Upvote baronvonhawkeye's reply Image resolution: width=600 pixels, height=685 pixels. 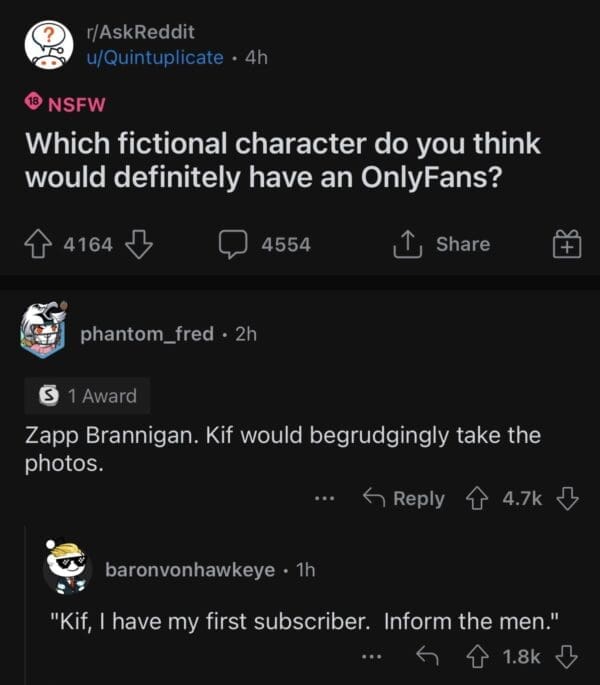pyautogui.click(x=479, y=657)
